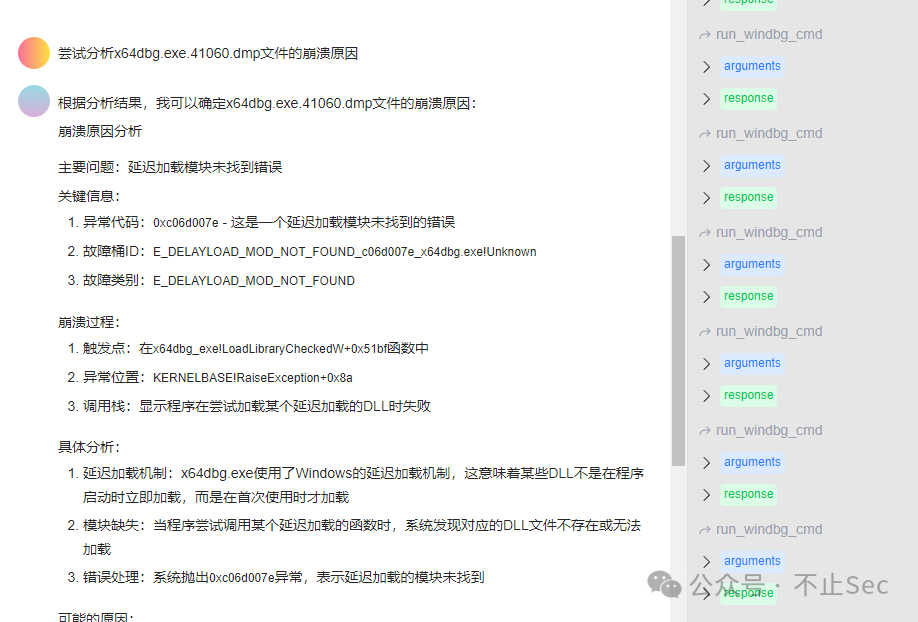This screenshot has height=622, width=918.
Task: Toggle the fourth arguments chevron
Action: coord(707,363)
